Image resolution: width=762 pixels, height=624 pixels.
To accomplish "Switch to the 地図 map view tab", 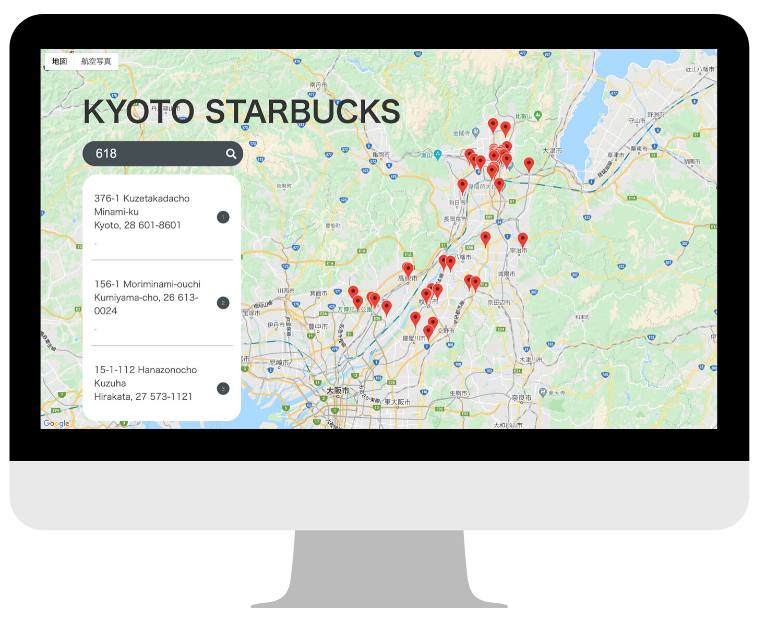I will click(59, 61).
